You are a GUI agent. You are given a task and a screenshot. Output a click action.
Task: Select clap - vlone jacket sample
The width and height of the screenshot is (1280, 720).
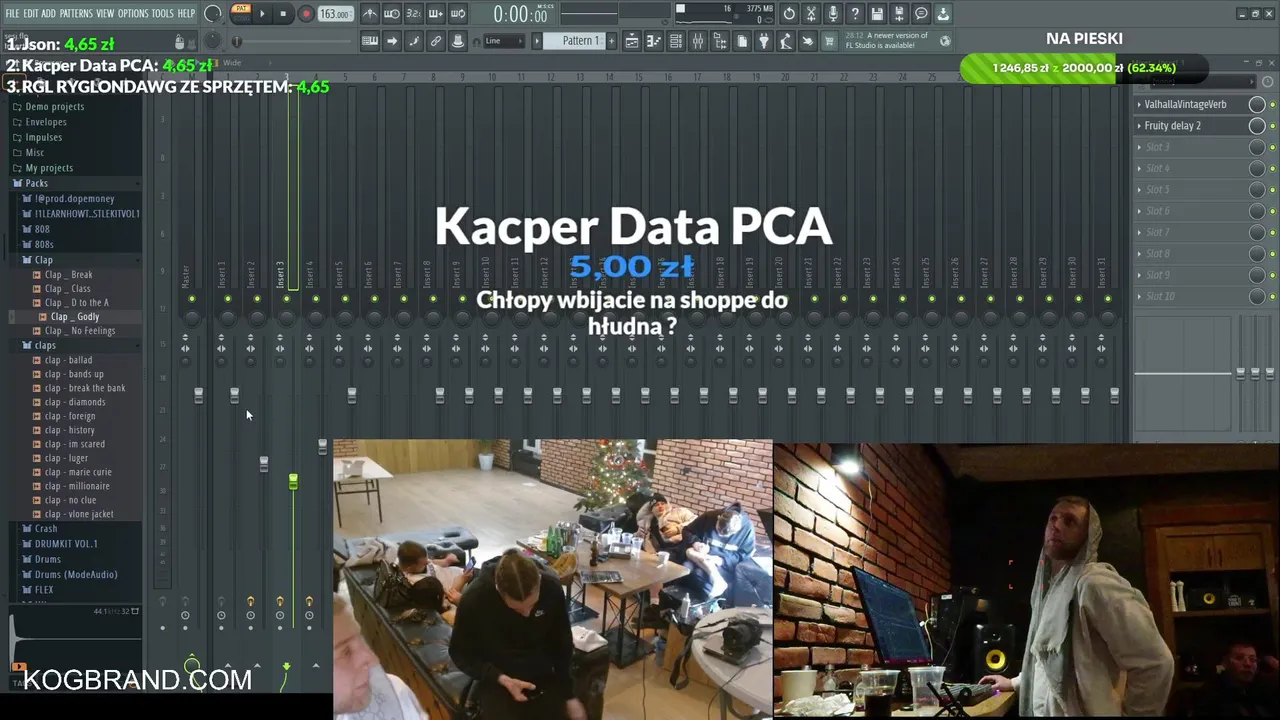tap(79, 514)
